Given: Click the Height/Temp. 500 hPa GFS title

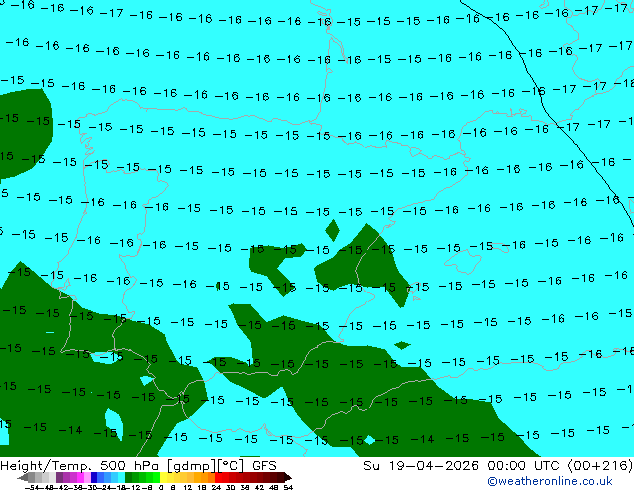Looking at the screenshot, I should click(x=138, y=466).
